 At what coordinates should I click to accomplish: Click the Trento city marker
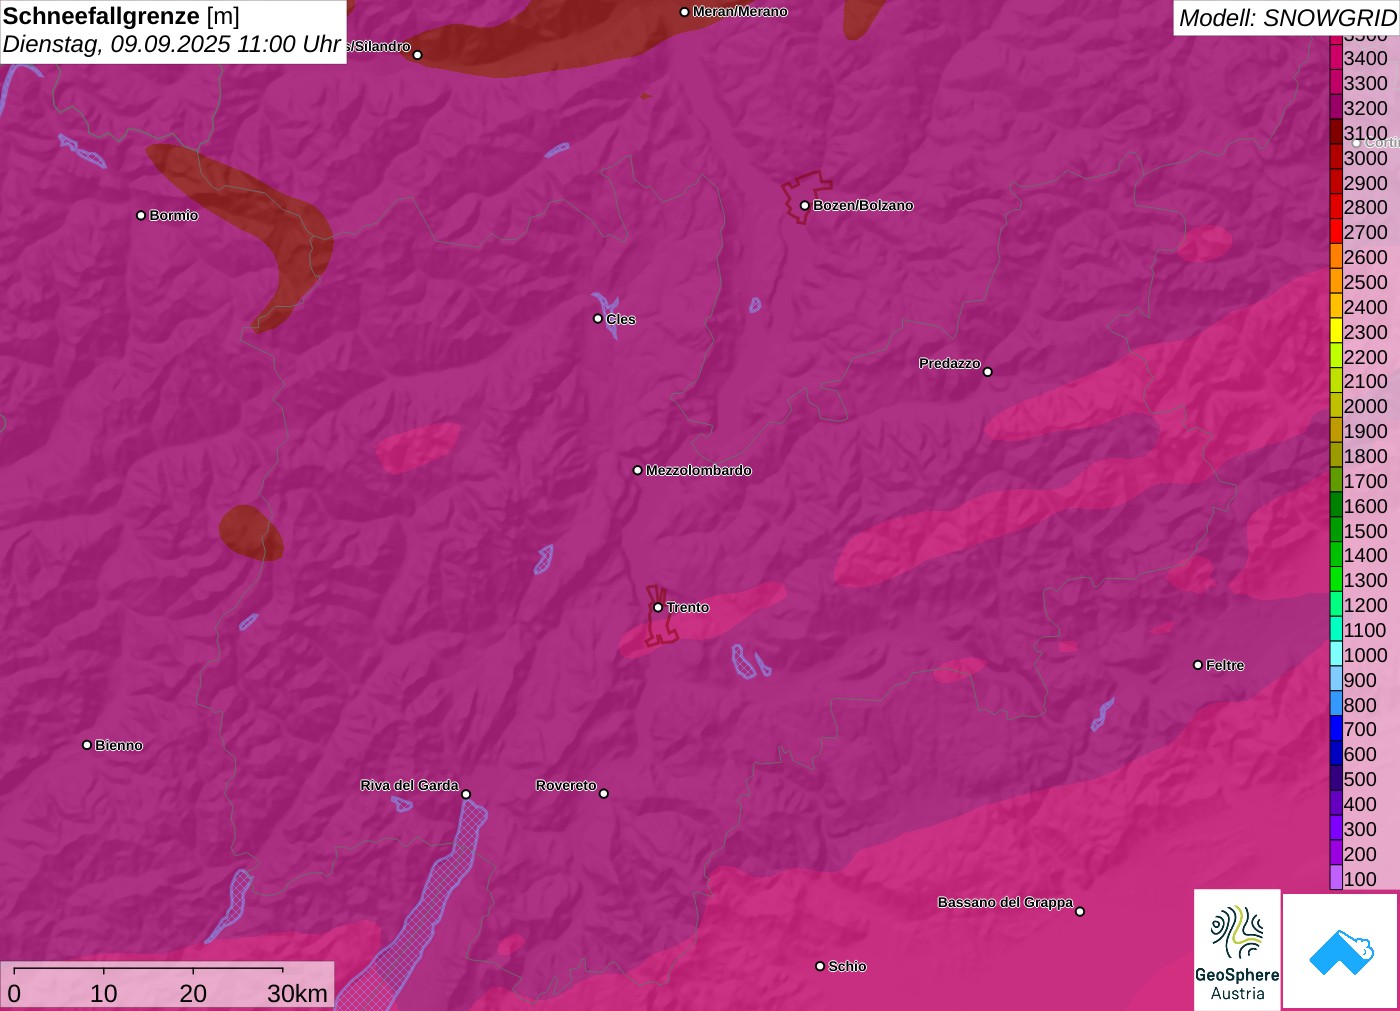[658, 607]
